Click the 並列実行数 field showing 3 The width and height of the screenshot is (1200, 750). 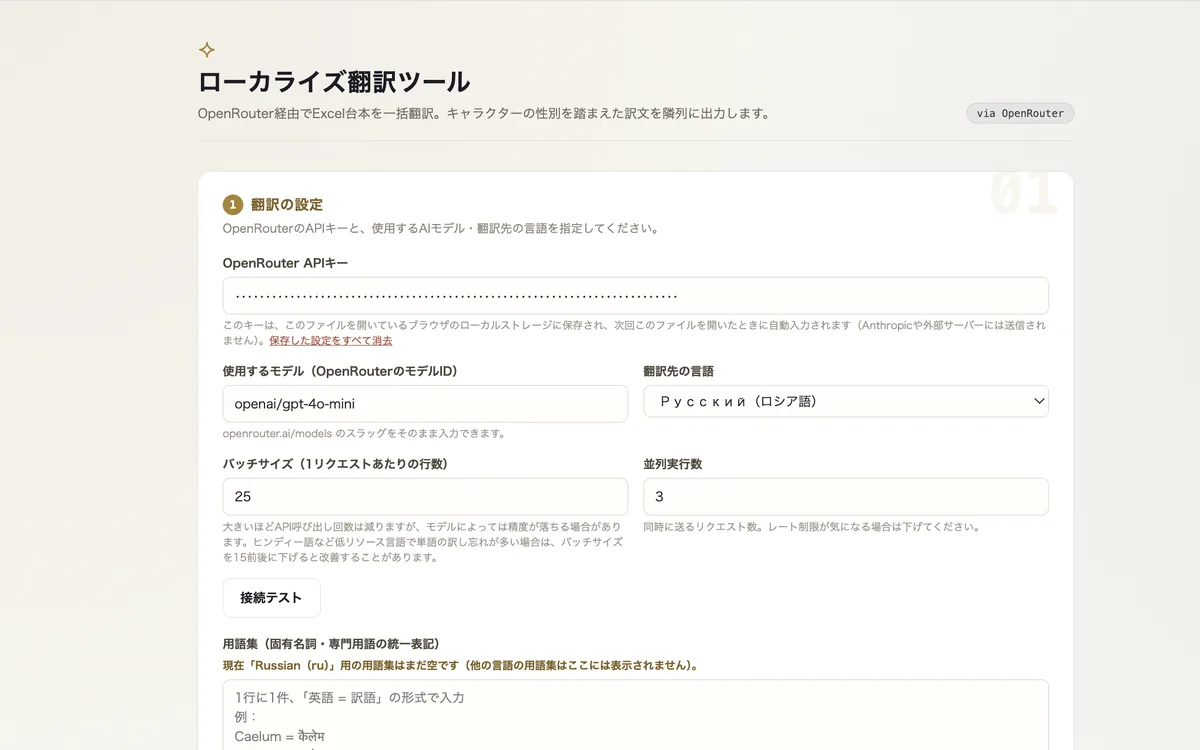(846, 497)
